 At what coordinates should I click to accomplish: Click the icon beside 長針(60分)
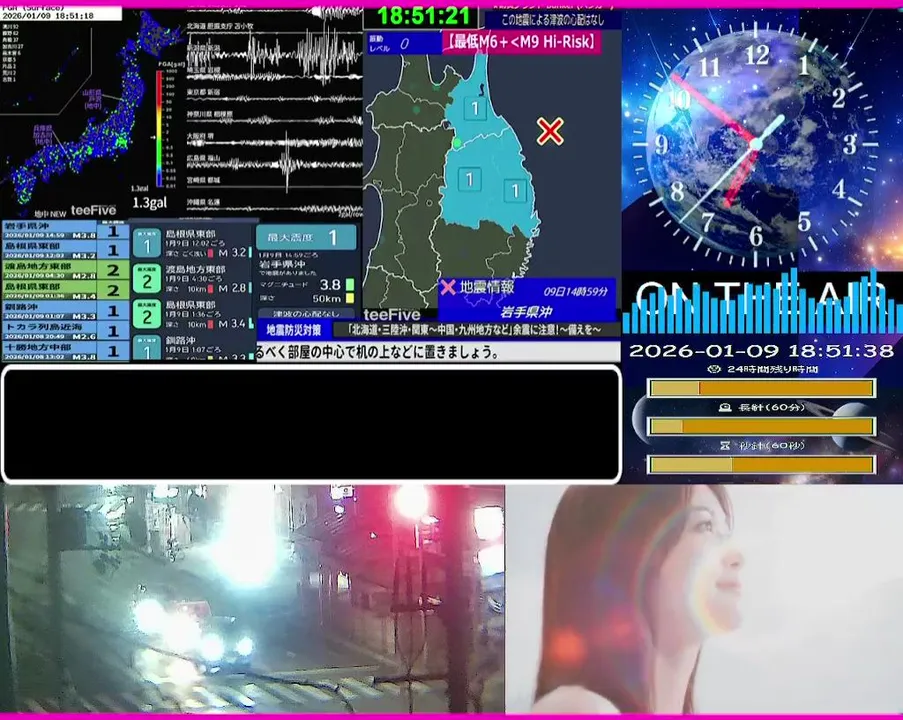click(725, 407)
